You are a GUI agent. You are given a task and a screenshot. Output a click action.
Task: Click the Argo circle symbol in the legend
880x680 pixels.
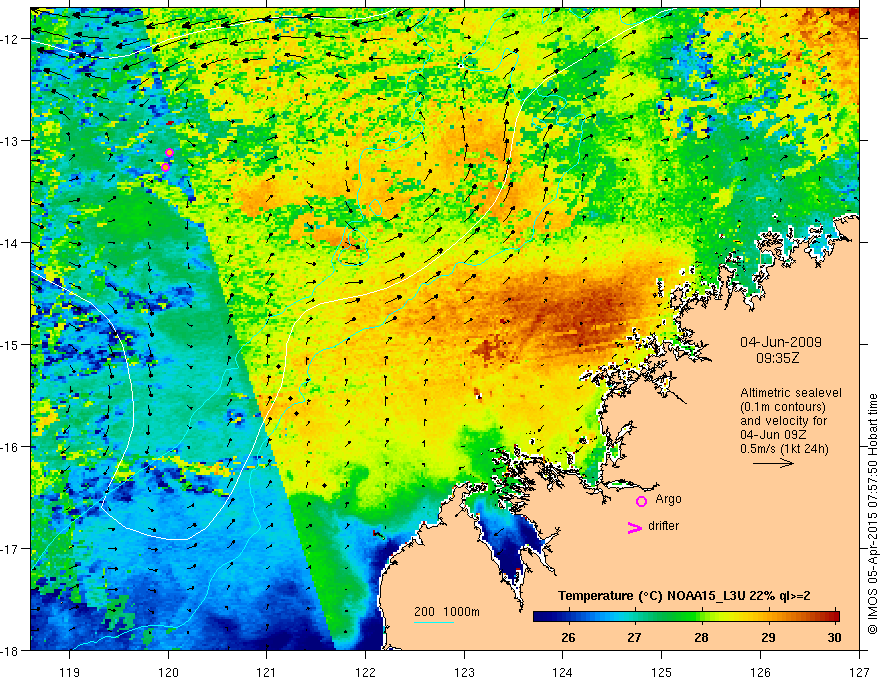tap(641, 501)
